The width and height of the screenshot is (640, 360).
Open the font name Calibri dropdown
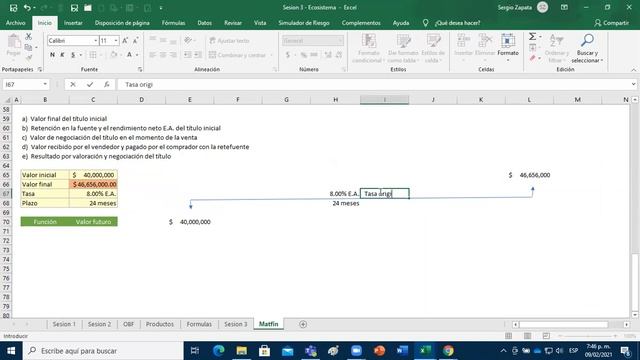(96, 40)
